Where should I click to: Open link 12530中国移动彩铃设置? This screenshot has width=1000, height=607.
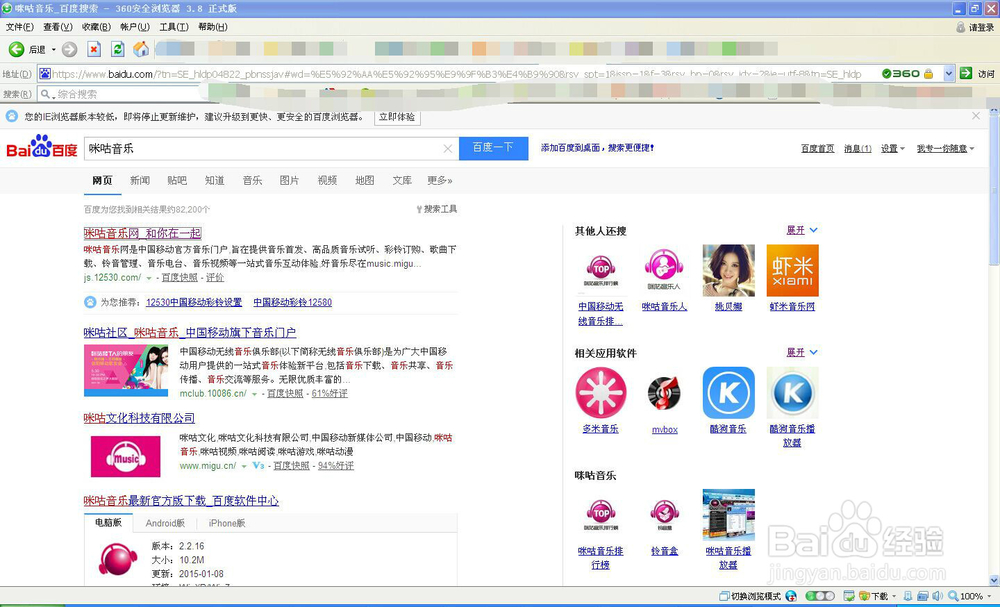click(x=194, y=302)
